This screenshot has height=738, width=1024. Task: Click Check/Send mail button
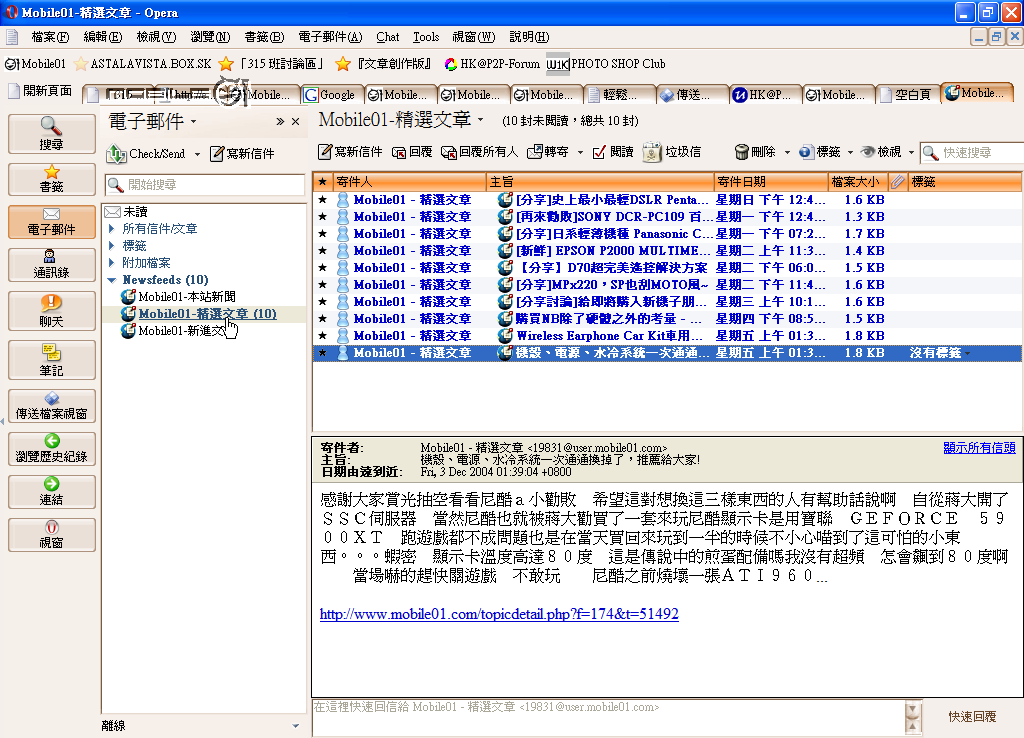[x=146, y=153]
